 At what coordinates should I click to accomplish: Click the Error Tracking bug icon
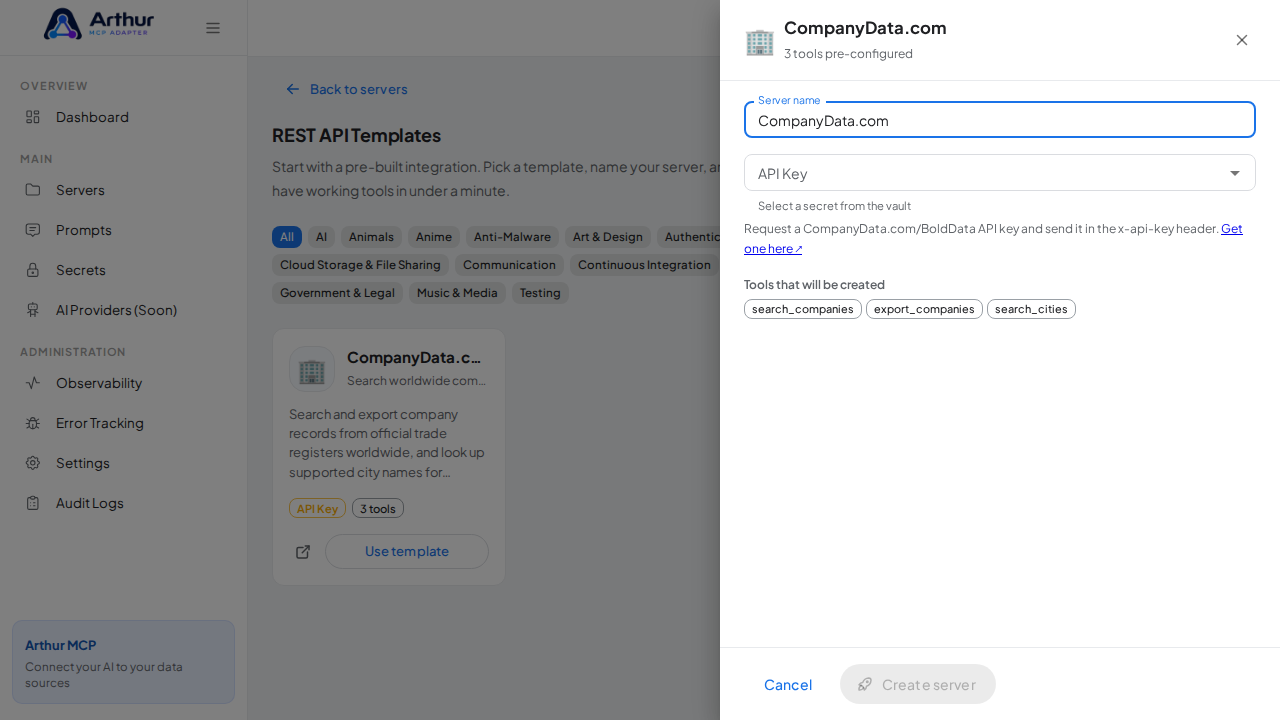(33, 423)
